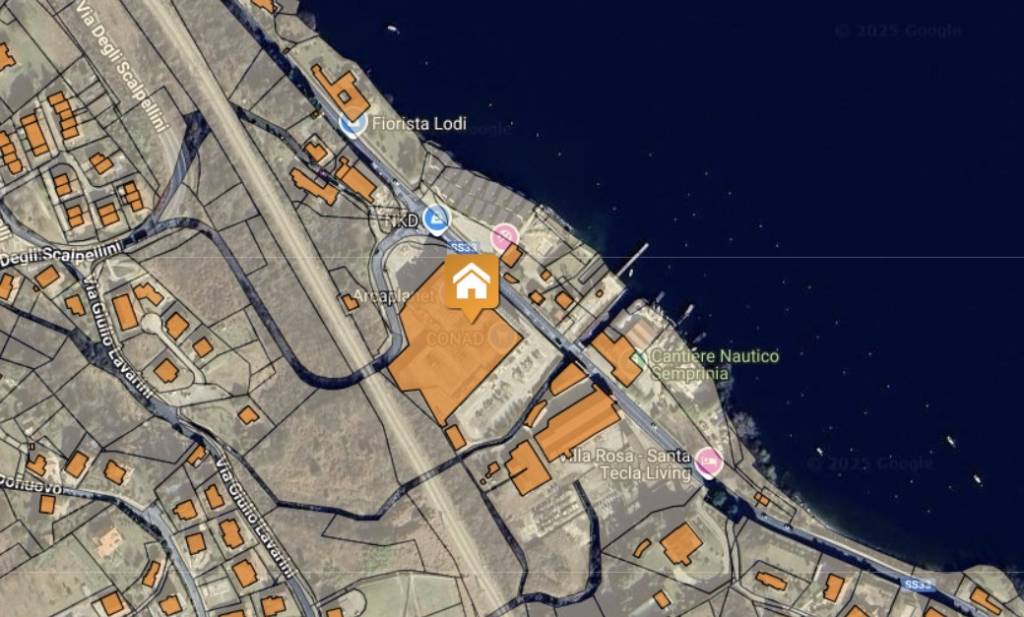Select the orange building above Fiorista Lodi
The width and height of the screenshot is (1024, 617).
[341, 91]
